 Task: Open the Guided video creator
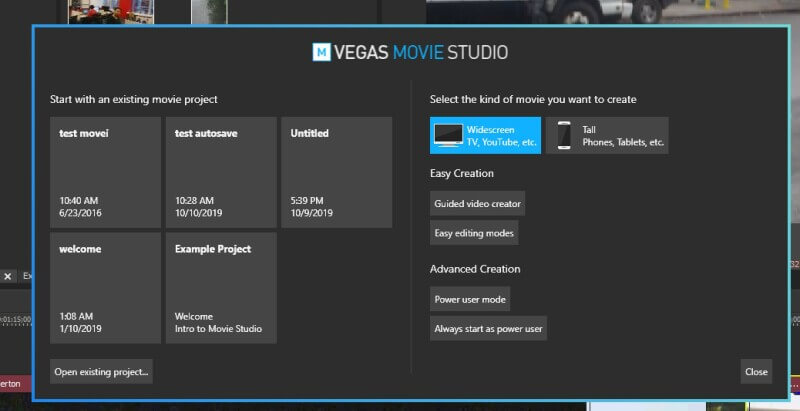click(477, 203)
